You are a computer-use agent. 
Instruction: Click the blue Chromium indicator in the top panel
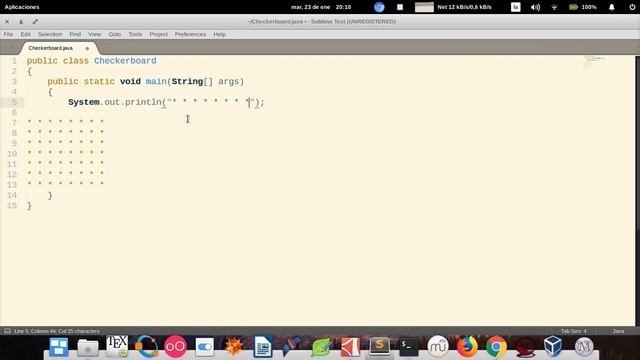(x=379, y=7)
